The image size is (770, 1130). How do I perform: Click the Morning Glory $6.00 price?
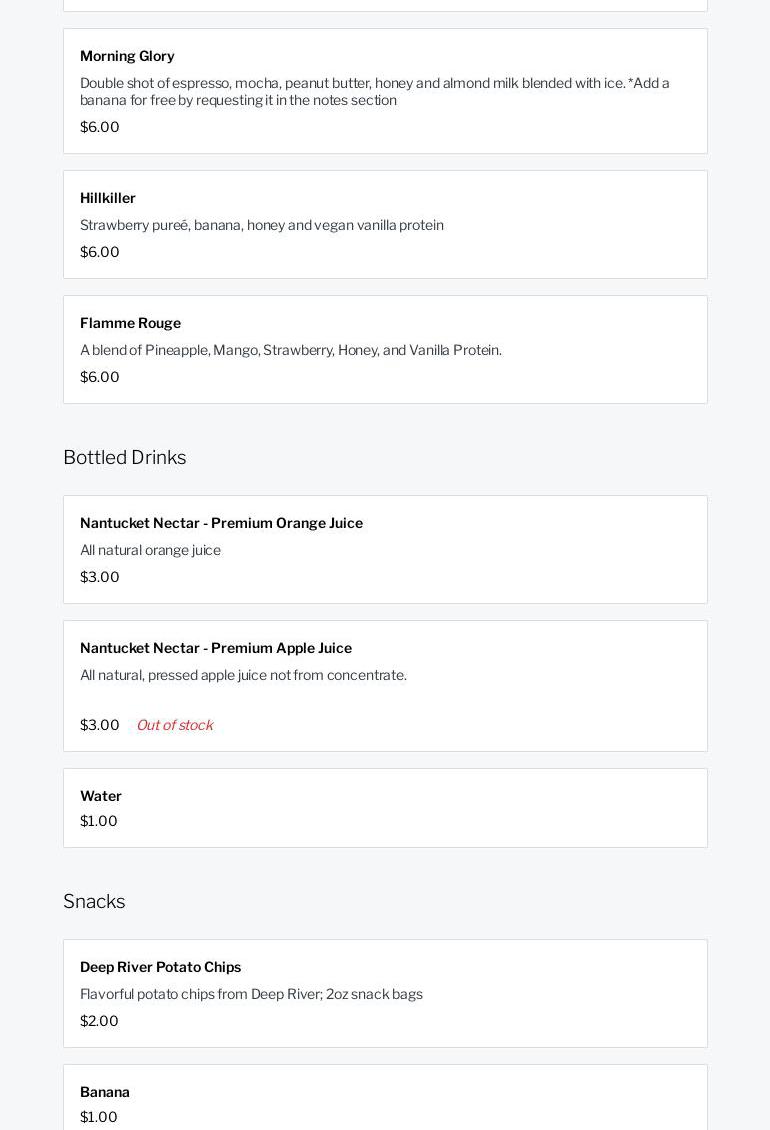(x=100, y=127)
